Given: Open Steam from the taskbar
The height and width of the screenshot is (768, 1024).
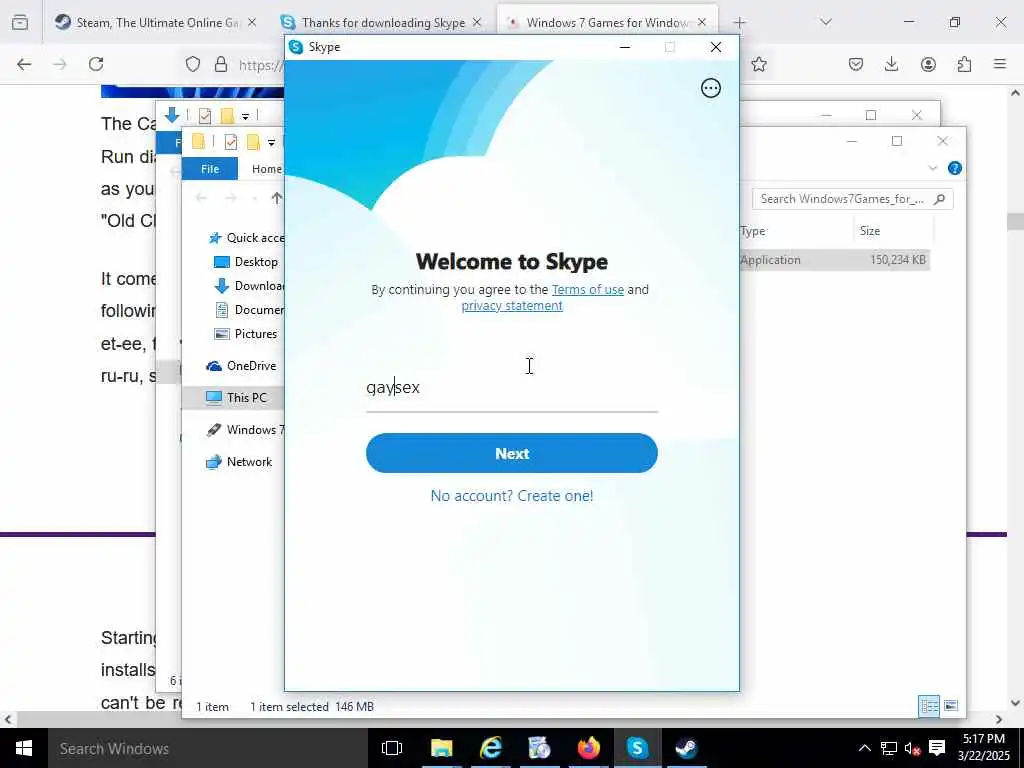Looking at the screenshot, I should pos(686,748).
